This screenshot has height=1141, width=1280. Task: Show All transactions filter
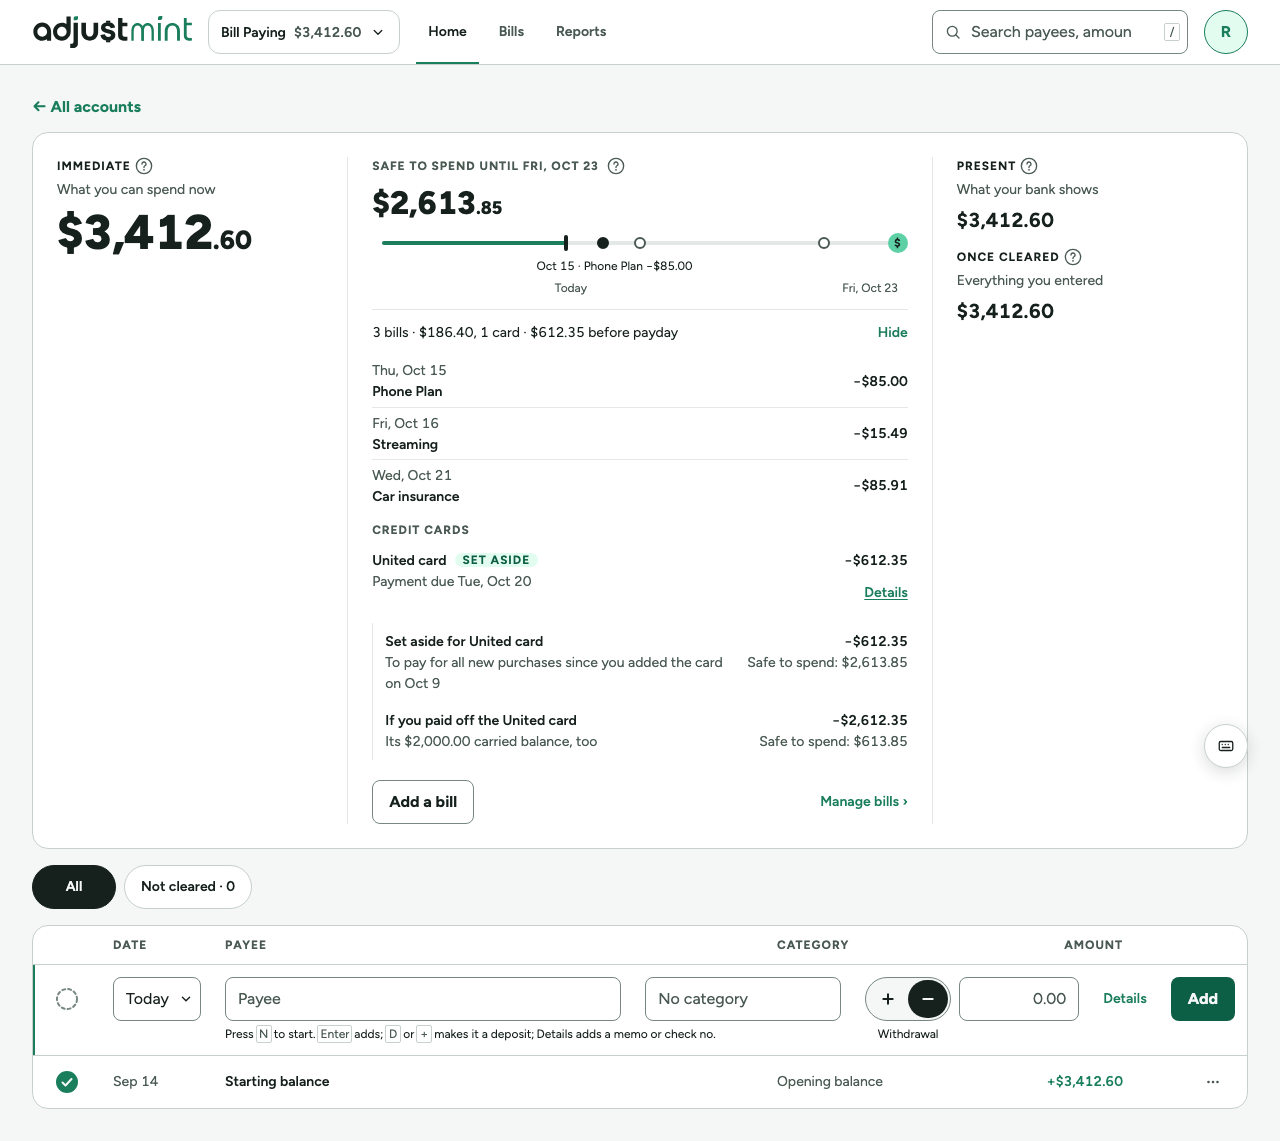[x=74, y=887]
